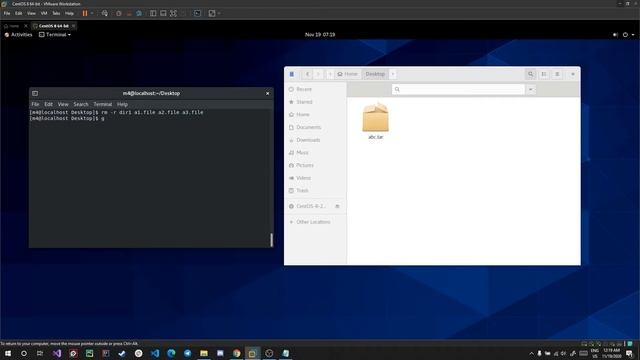This screenshot has height=360, width=640.
Task: Open the search filter dropdown in Files
Action: click(x=531, y=89)
